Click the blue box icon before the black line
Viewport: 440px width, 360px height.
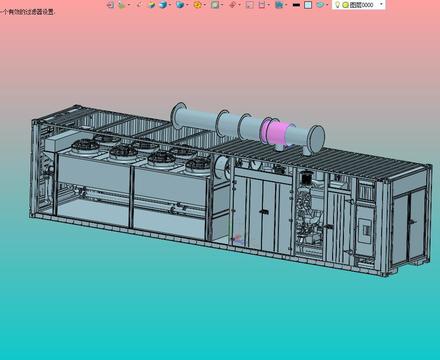[x=279, y=5]
